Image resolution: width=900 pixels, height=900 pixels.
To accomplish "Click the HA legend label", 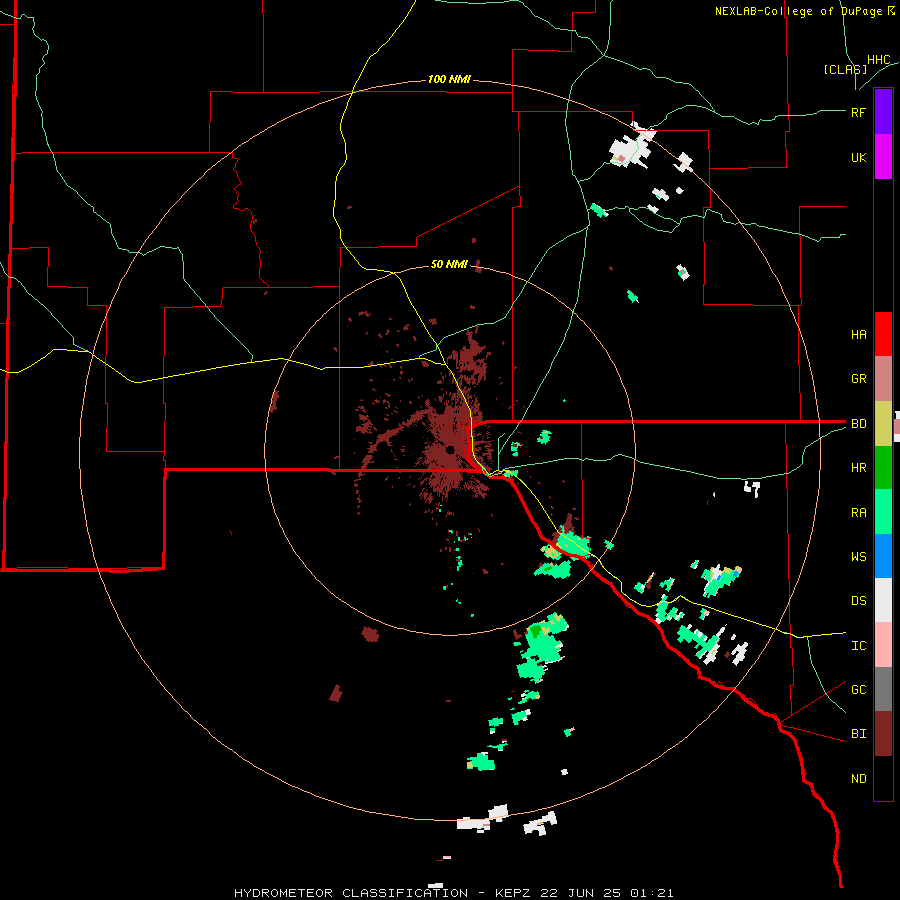I will (x=858, y=335).
